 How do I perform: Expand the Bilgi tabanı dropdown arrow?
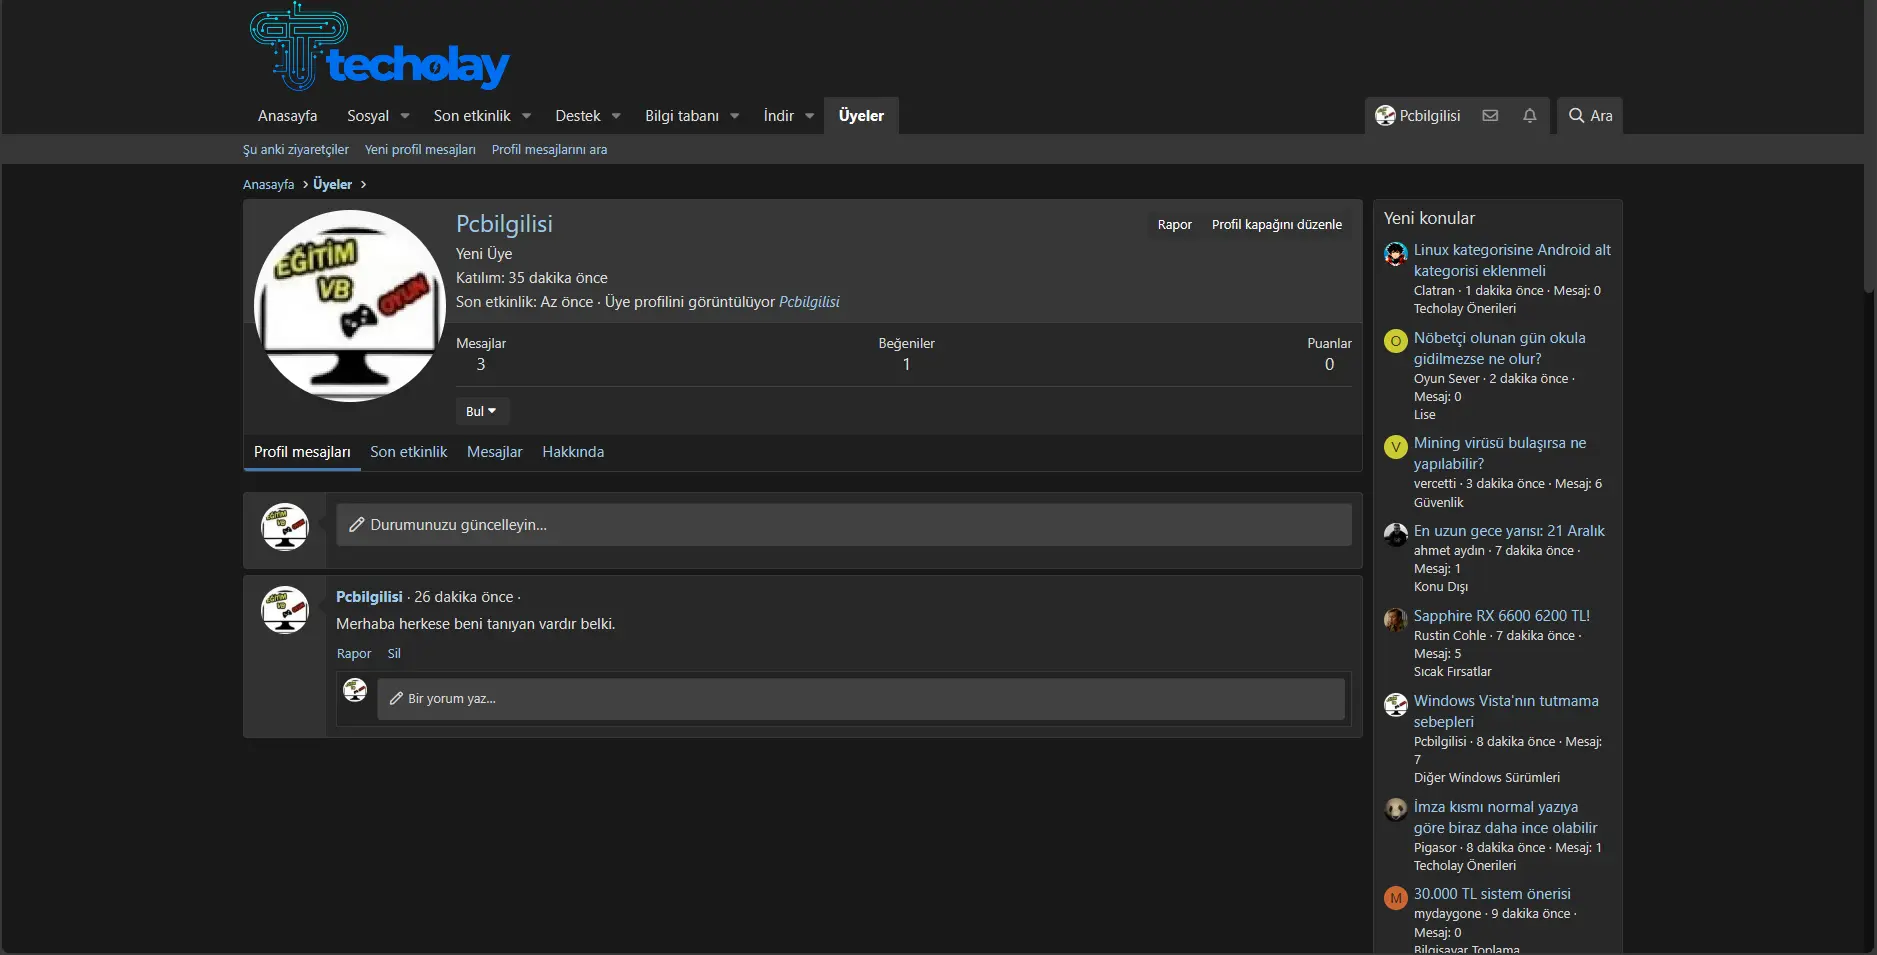pyautogui.click(x=735, y=116)
